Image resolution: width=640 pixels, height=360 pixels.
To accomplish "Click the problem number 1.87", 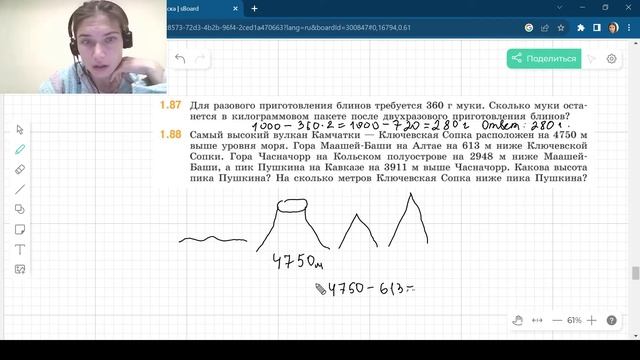I will point(170,105).
